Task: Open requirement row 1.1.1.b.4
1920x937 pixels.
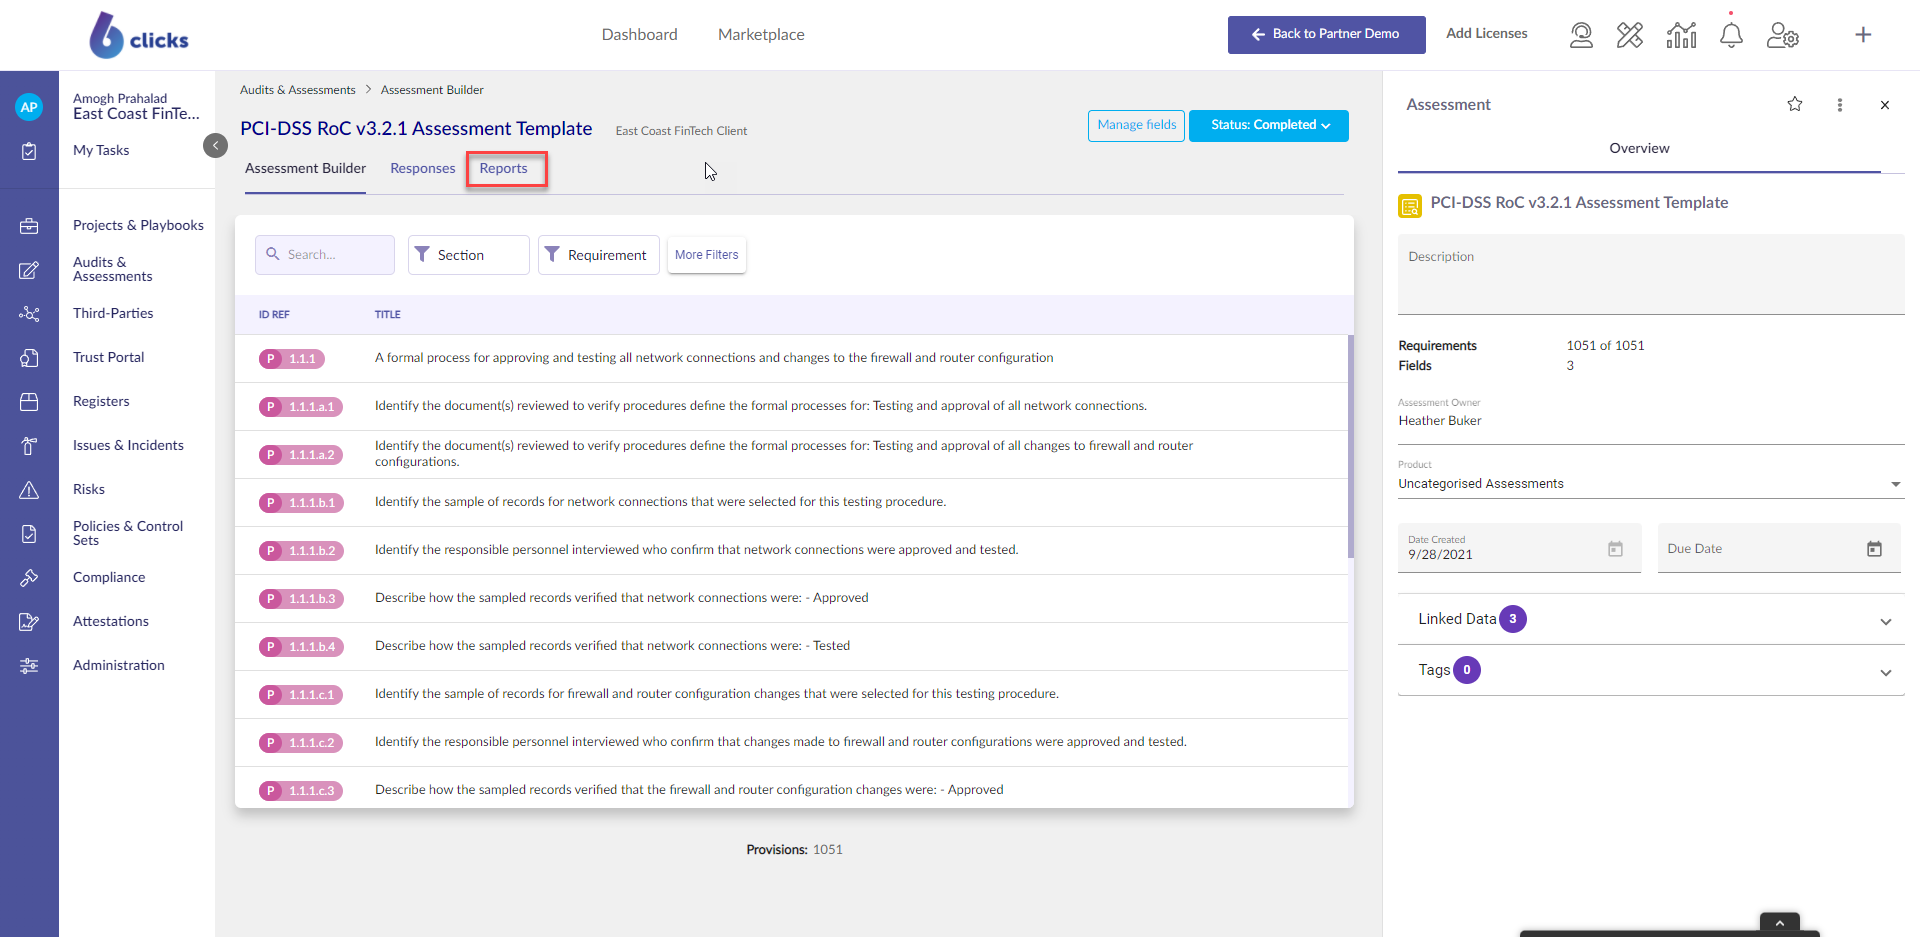Action: [x=791, y=647]
